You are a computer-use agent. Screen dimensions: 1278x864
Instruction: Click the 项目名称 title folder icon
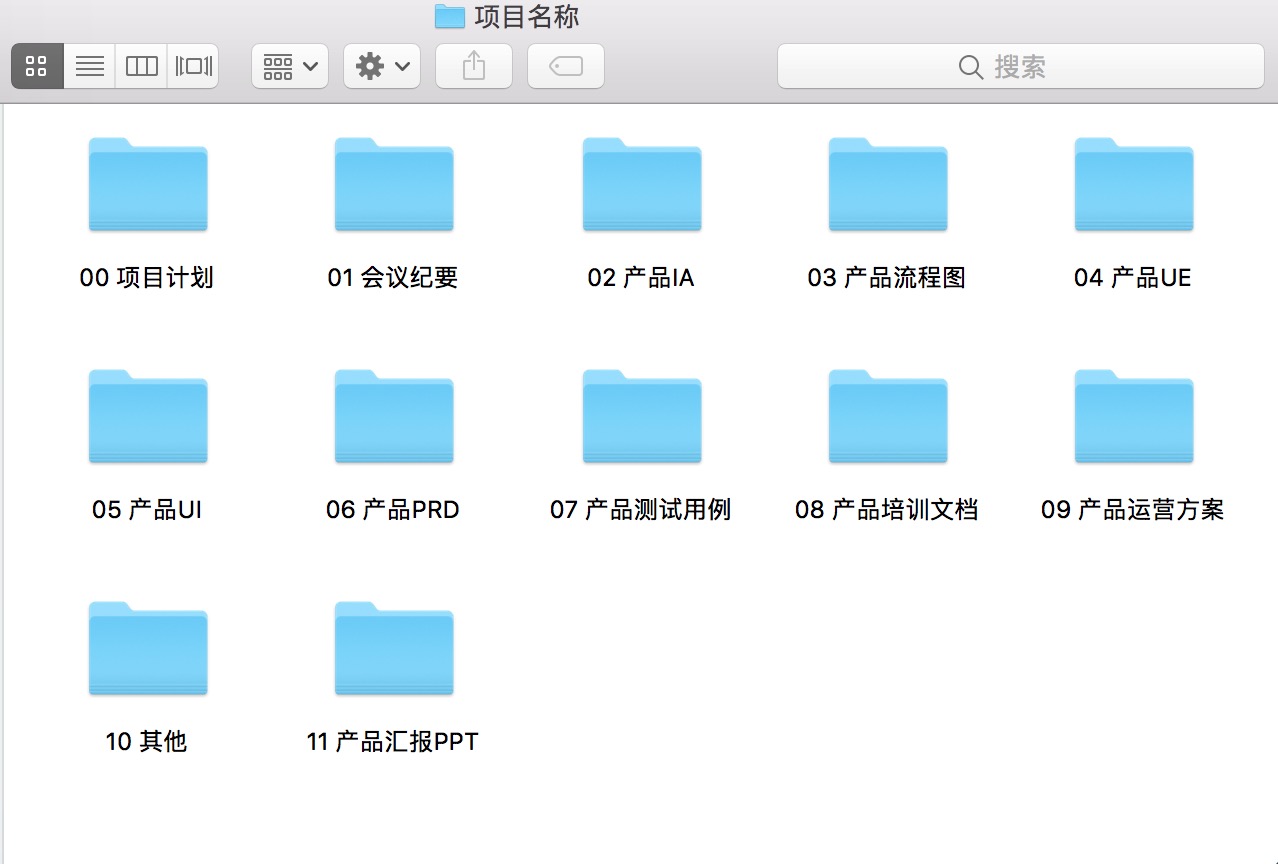(450, 17)
